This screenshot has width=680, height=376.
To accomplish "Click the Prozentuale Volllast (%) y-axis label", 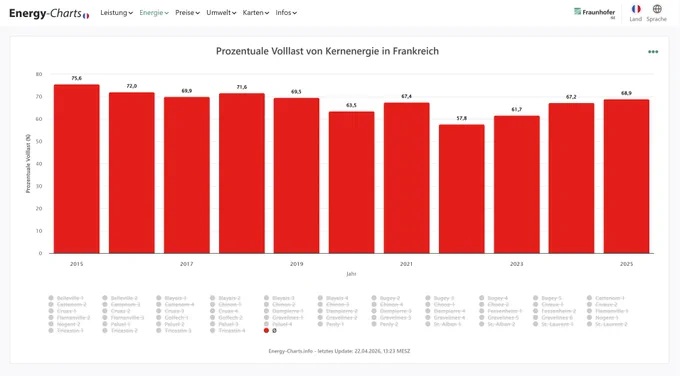I will coord(28,163).
